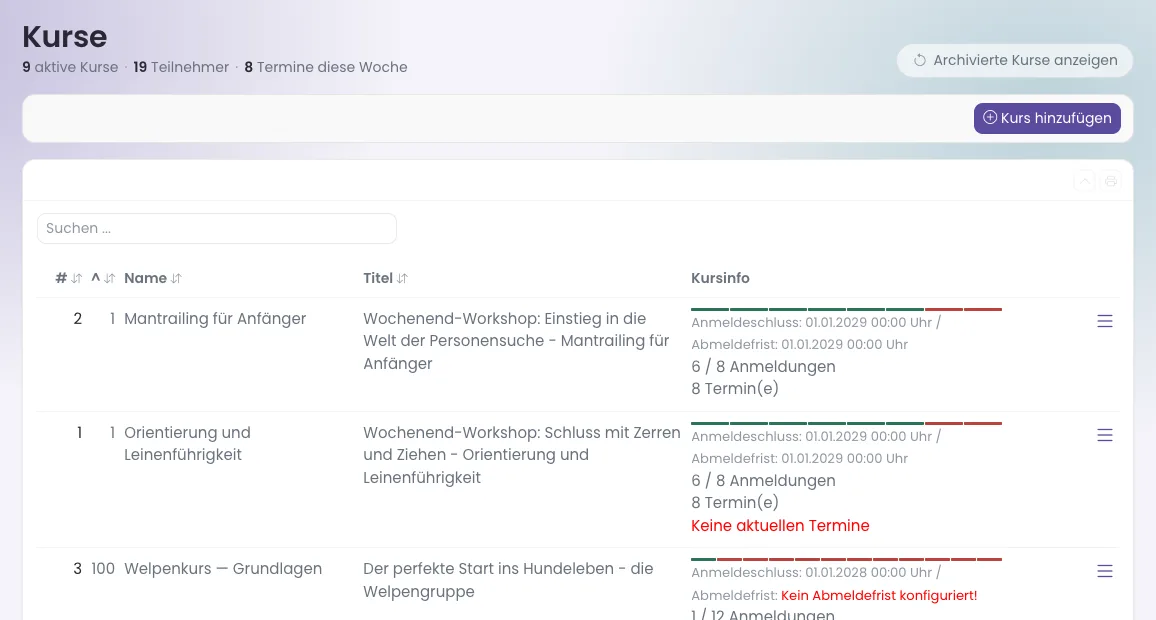Image resolution: width=1156 pixels, height=620 pixels.
Task: Sort by the Name column arrows
Action: tap(176, 279)
